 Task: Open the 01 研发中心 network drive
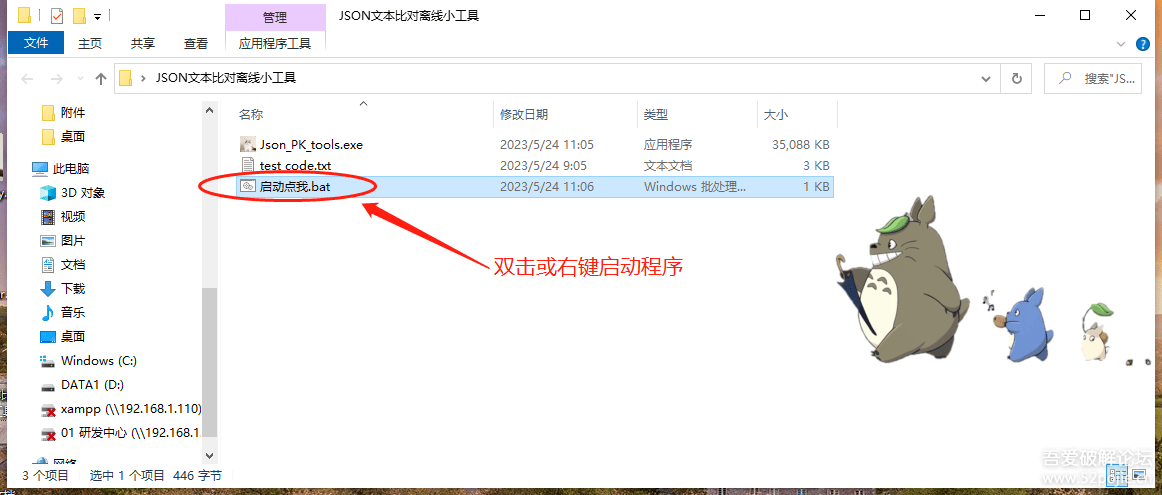point(130,433)
